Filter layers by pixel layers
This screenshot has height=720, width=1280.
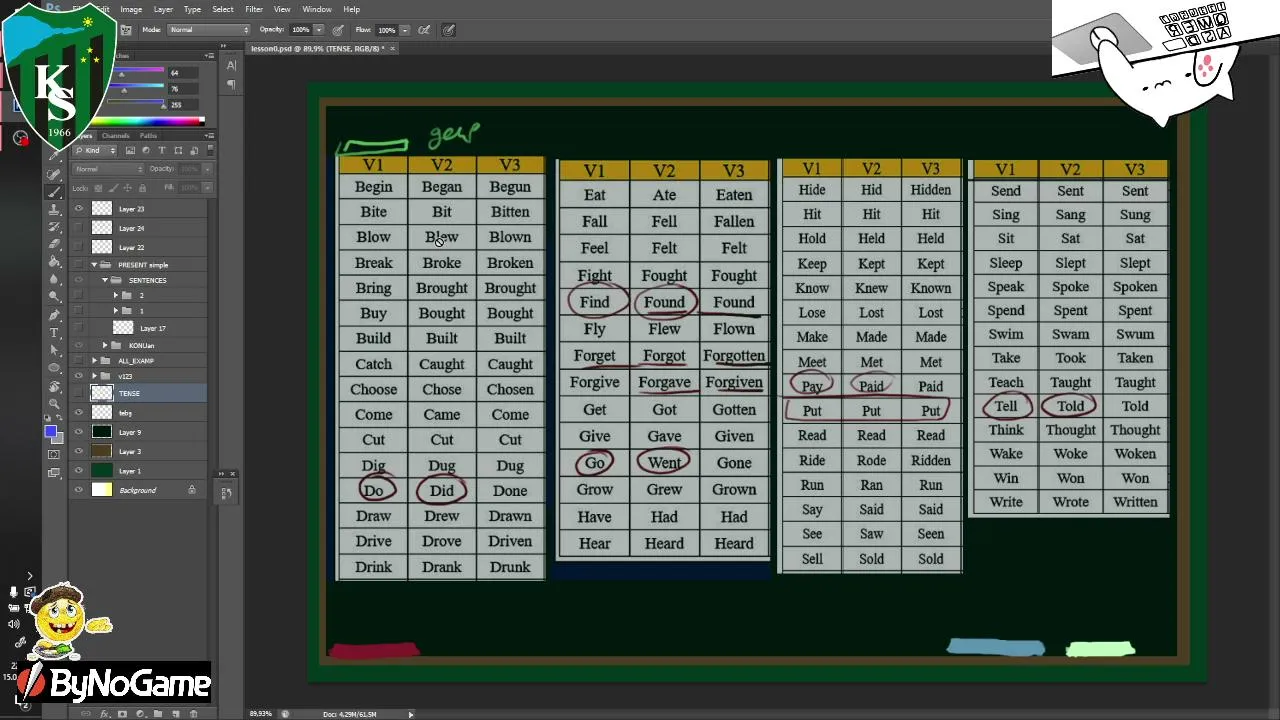pos(130,151)
